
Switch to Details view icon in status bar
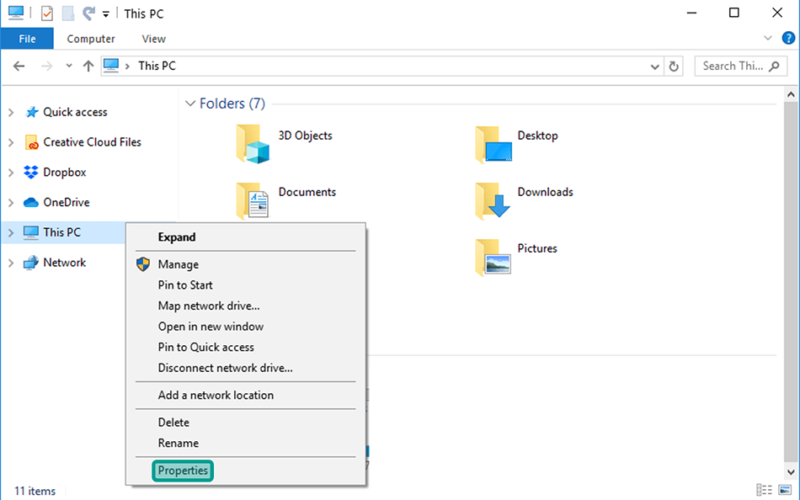pyautogui.click(x=764, y=490)
